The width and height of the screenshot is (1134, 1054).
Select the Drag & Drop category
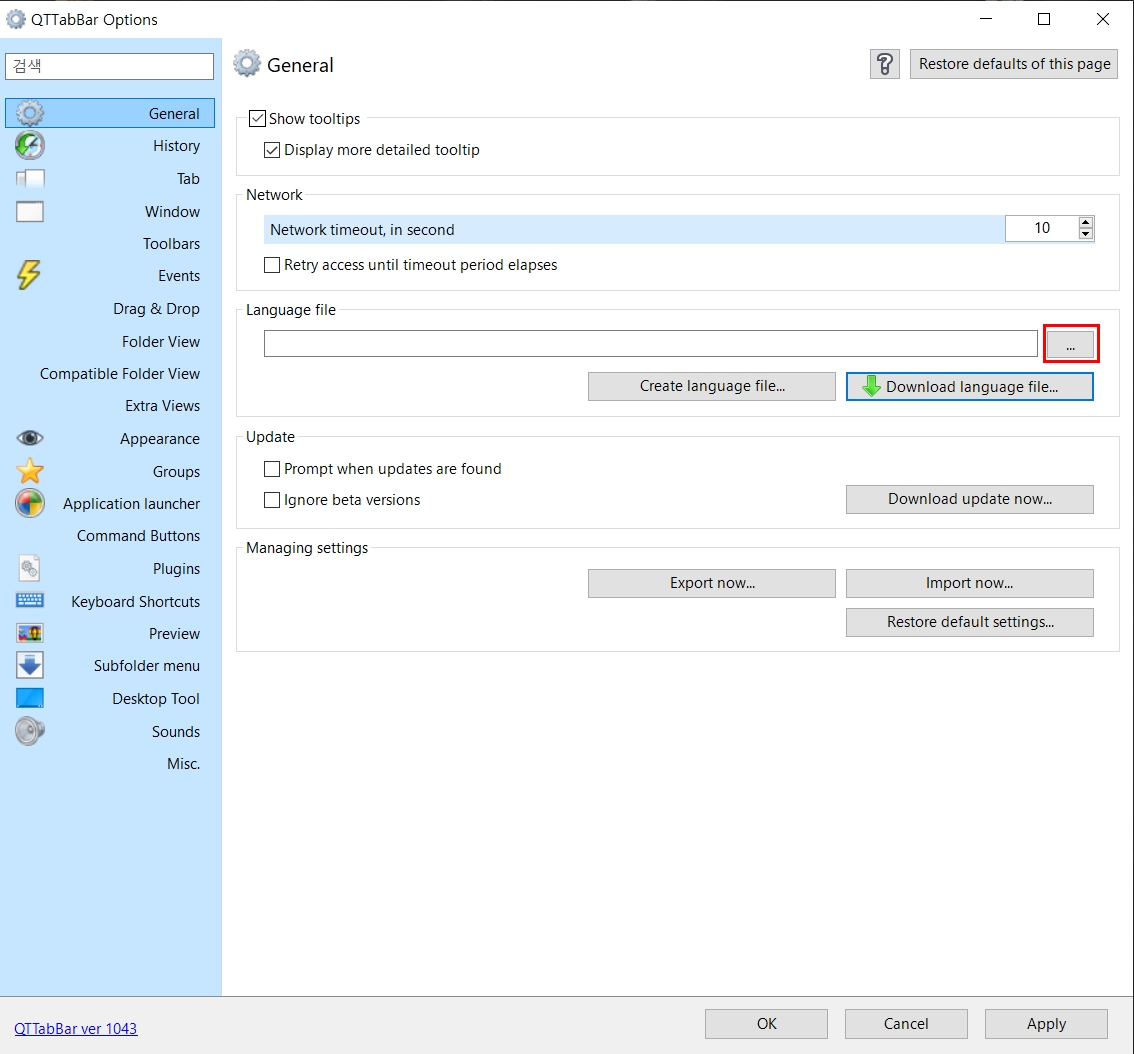click(156, 309)
